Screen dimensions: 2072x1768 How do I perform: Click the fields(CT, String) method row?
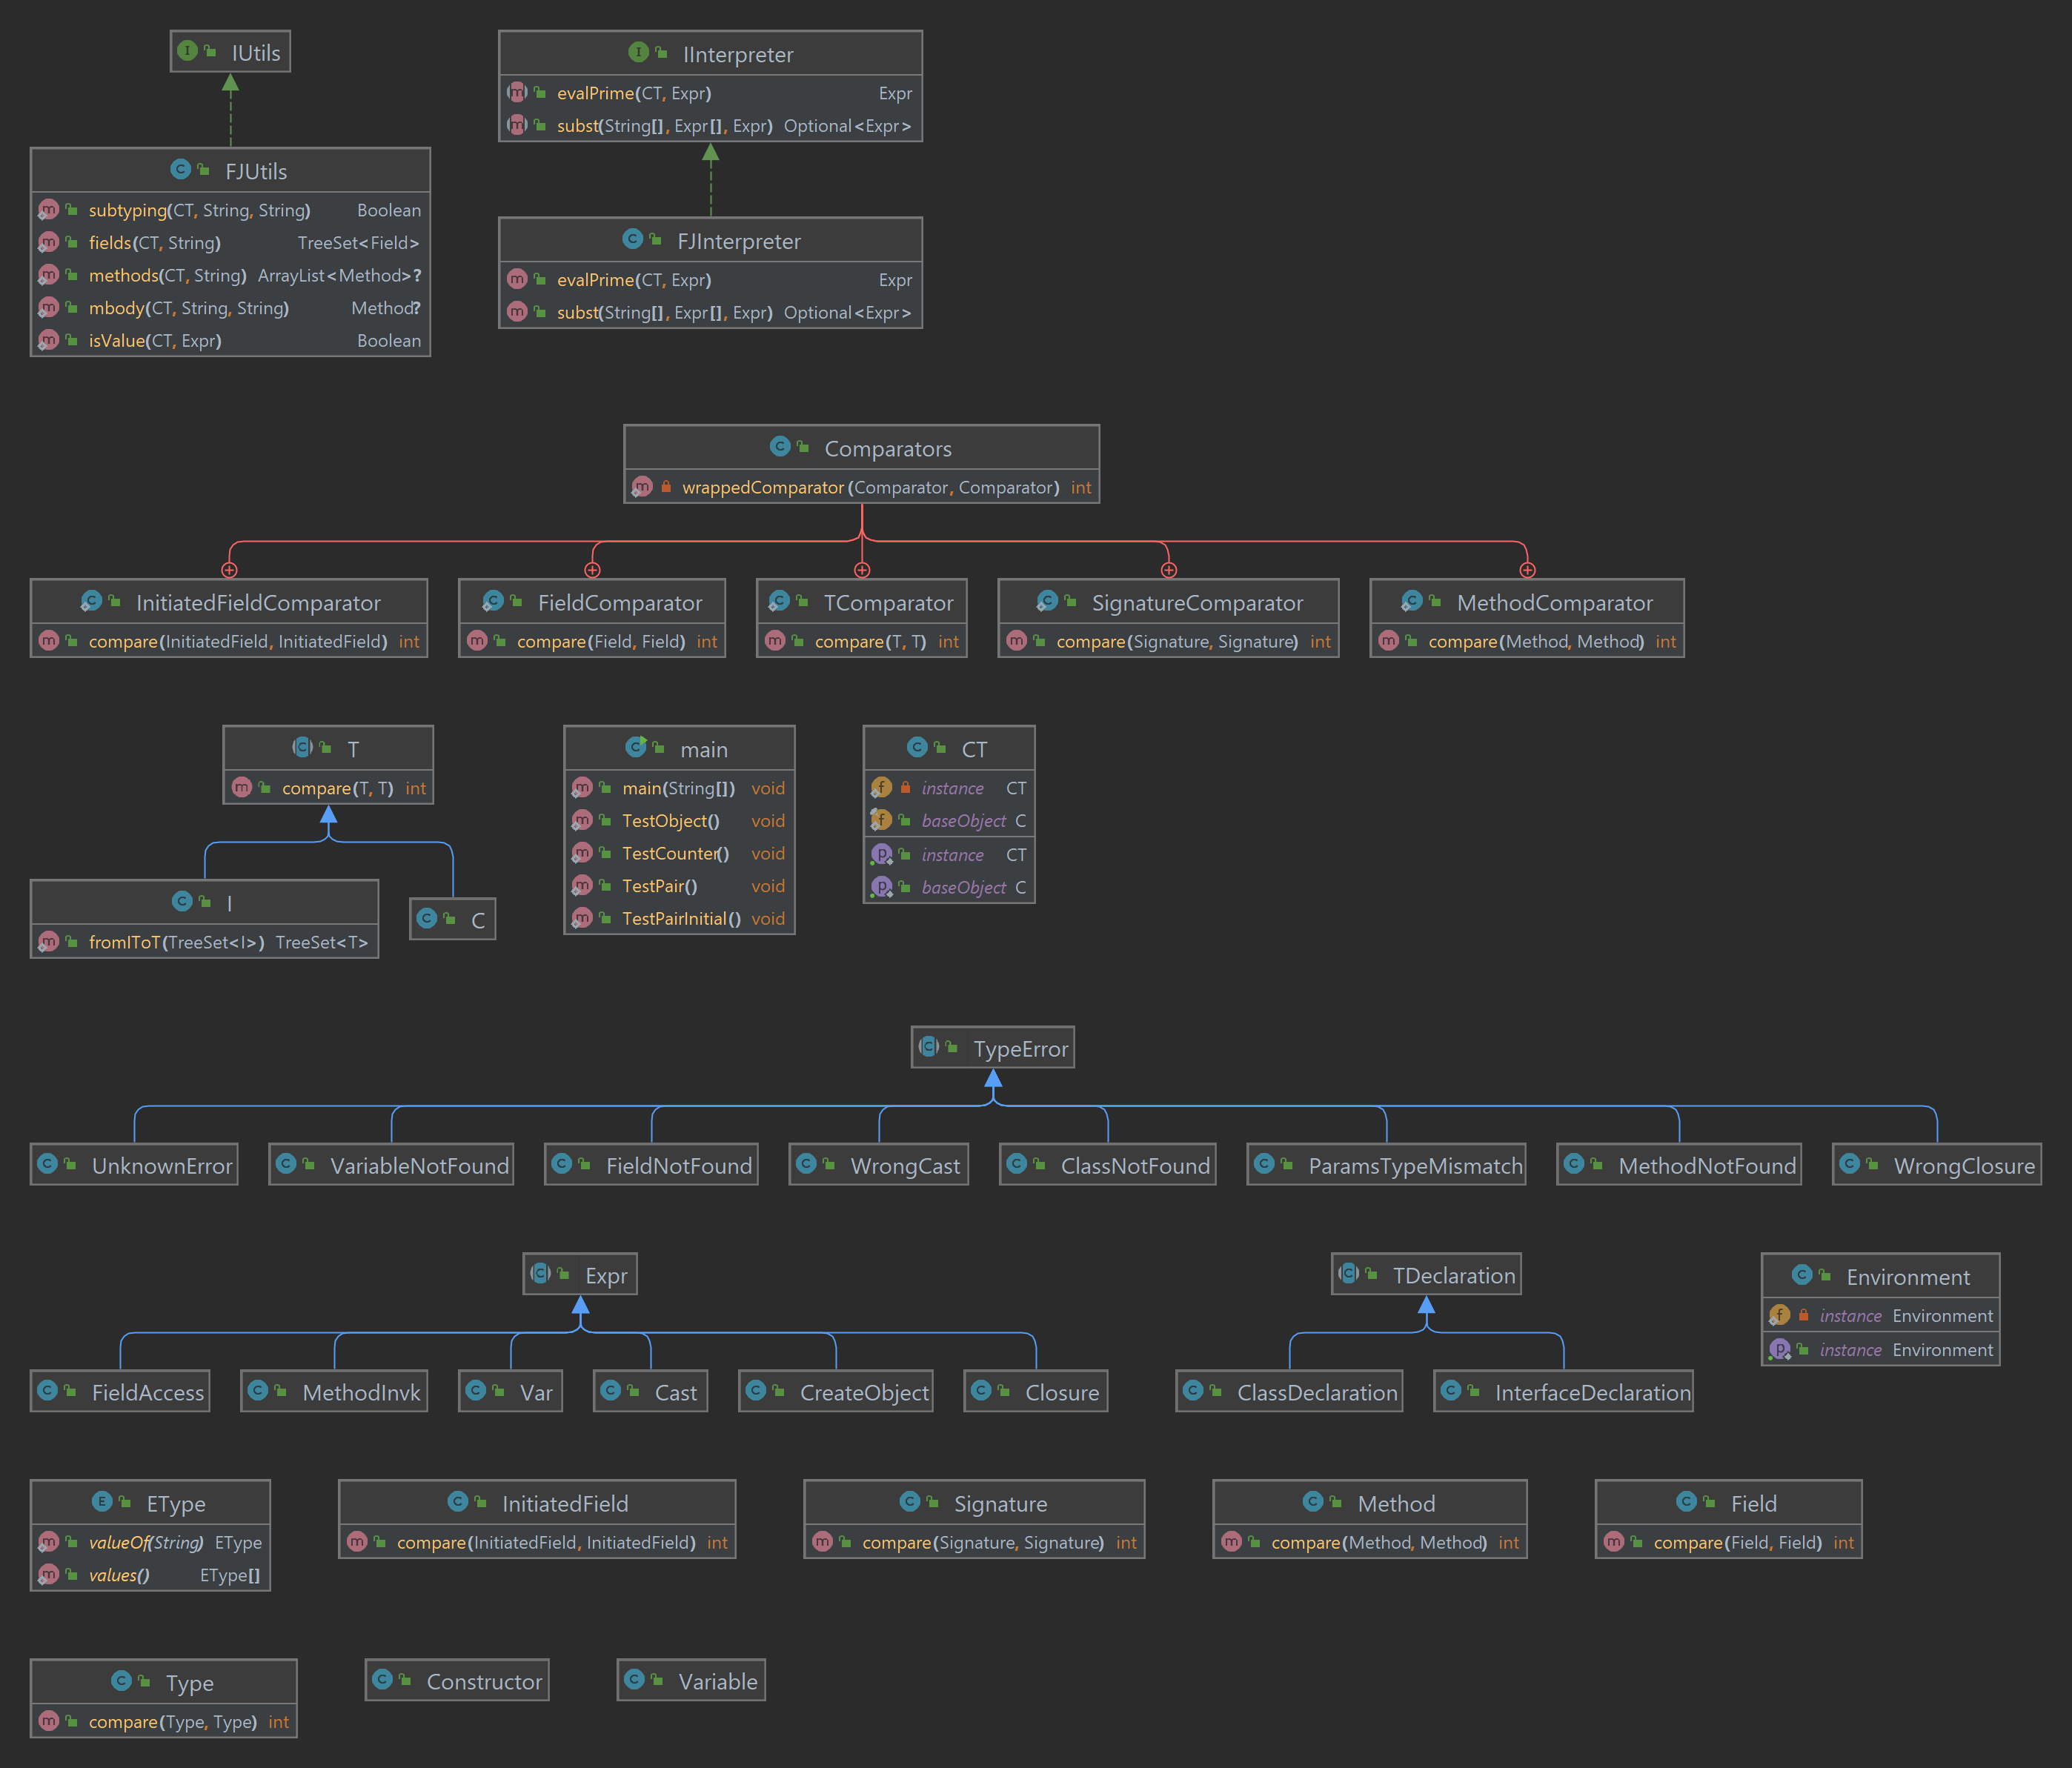click(230, 243)
